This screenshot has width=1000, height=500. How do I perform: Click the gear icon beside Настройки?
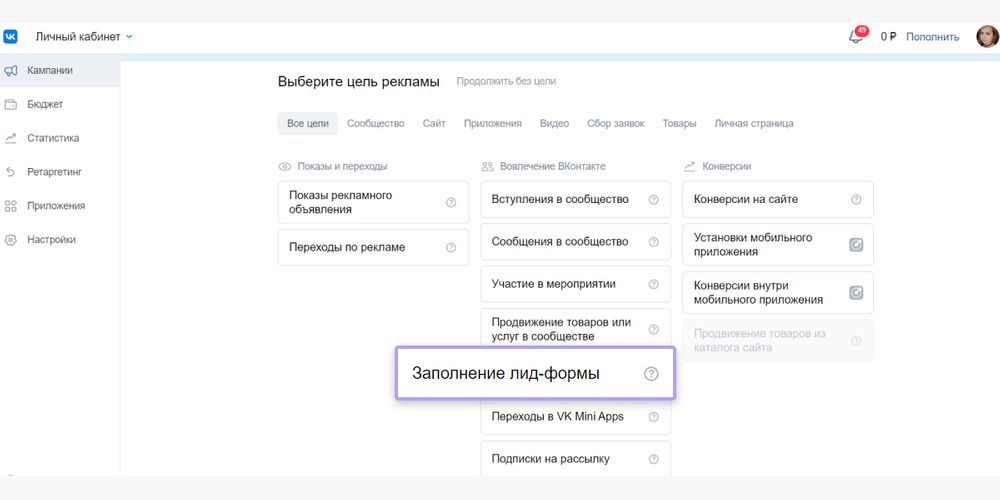coord(11,240)
